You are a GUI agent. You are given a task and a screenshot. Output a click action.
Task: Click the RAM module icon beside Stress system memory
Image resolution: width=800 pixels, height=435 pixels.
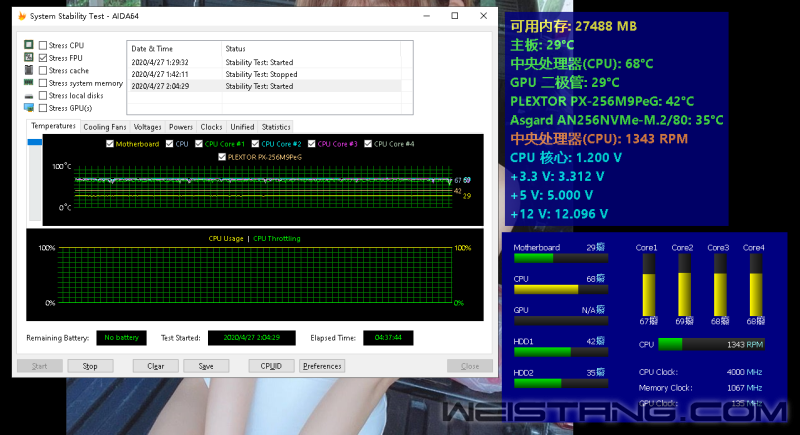(28, 83)
